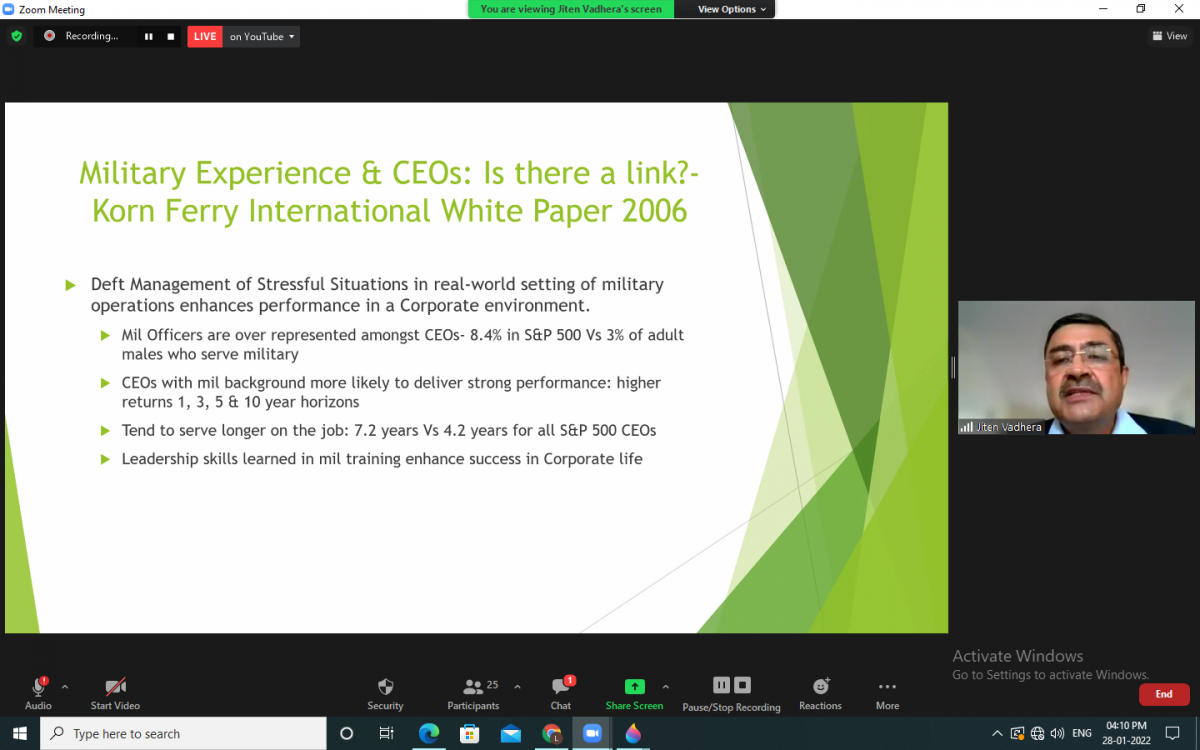Open the More options menu

point(887,693)
